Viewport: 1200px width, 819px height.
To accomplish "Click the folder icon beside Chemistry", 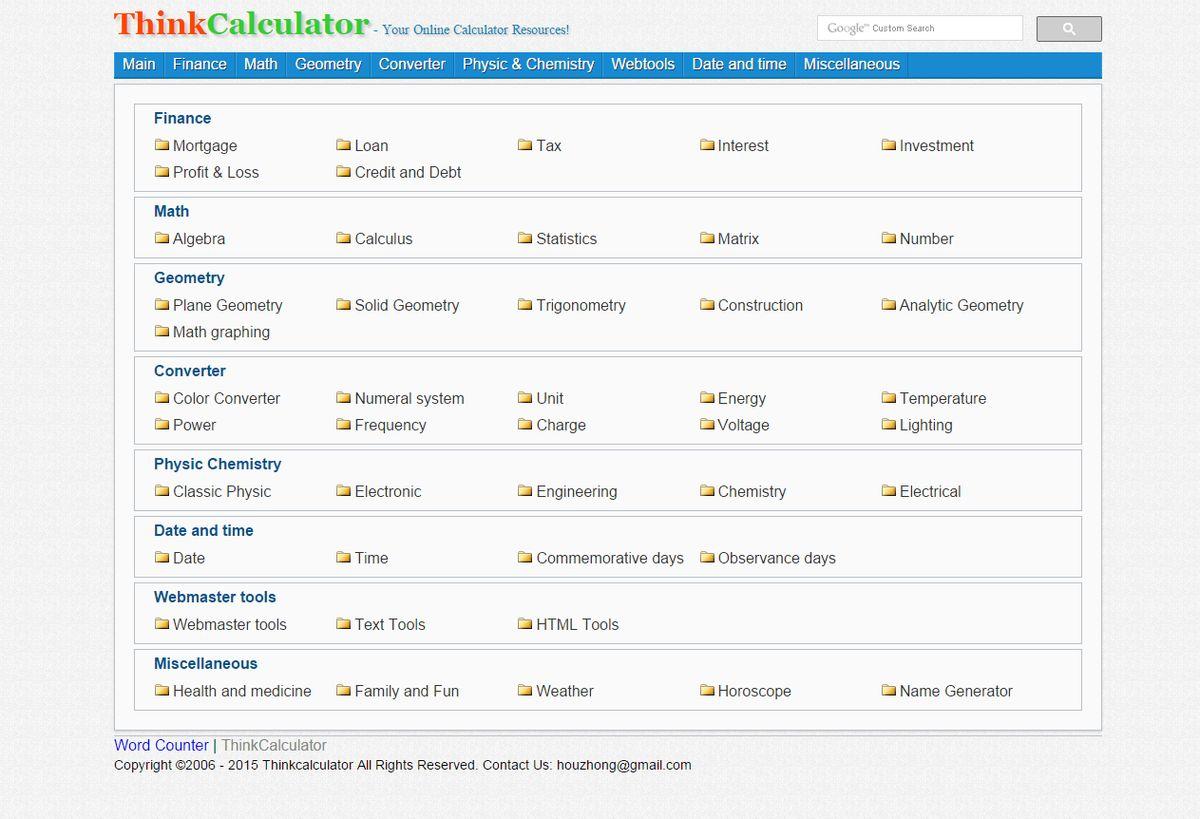I will point(707,491).
